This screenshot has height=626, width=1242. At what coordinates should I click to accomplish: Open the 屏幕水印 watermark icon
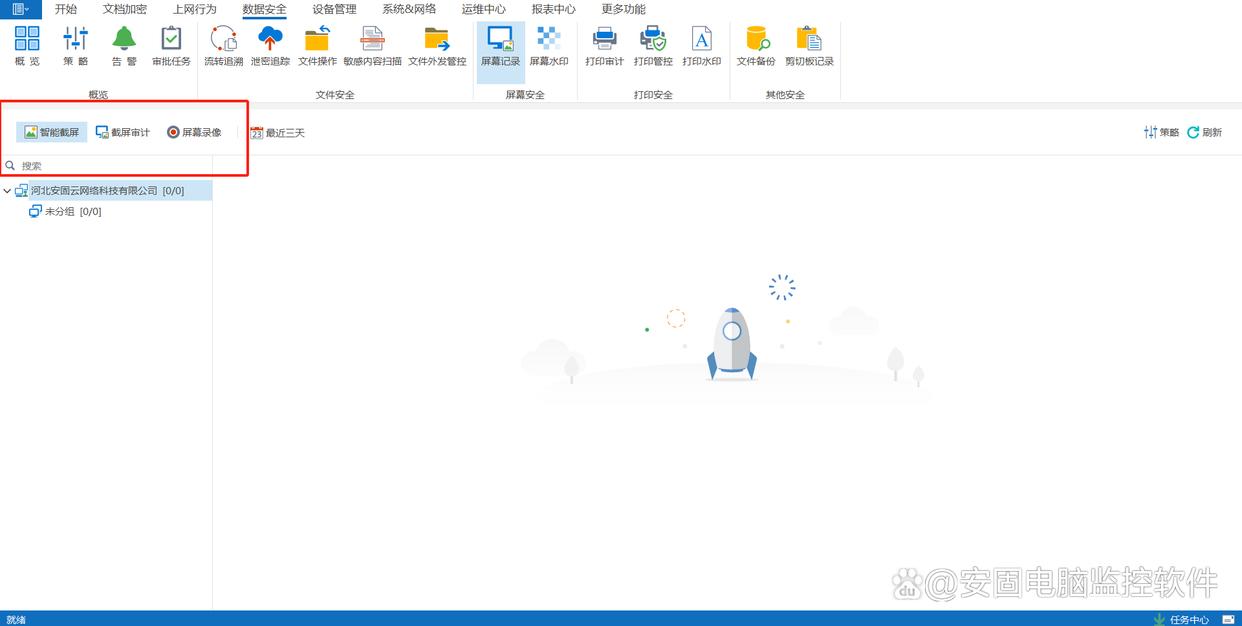[x=549, y=47]
